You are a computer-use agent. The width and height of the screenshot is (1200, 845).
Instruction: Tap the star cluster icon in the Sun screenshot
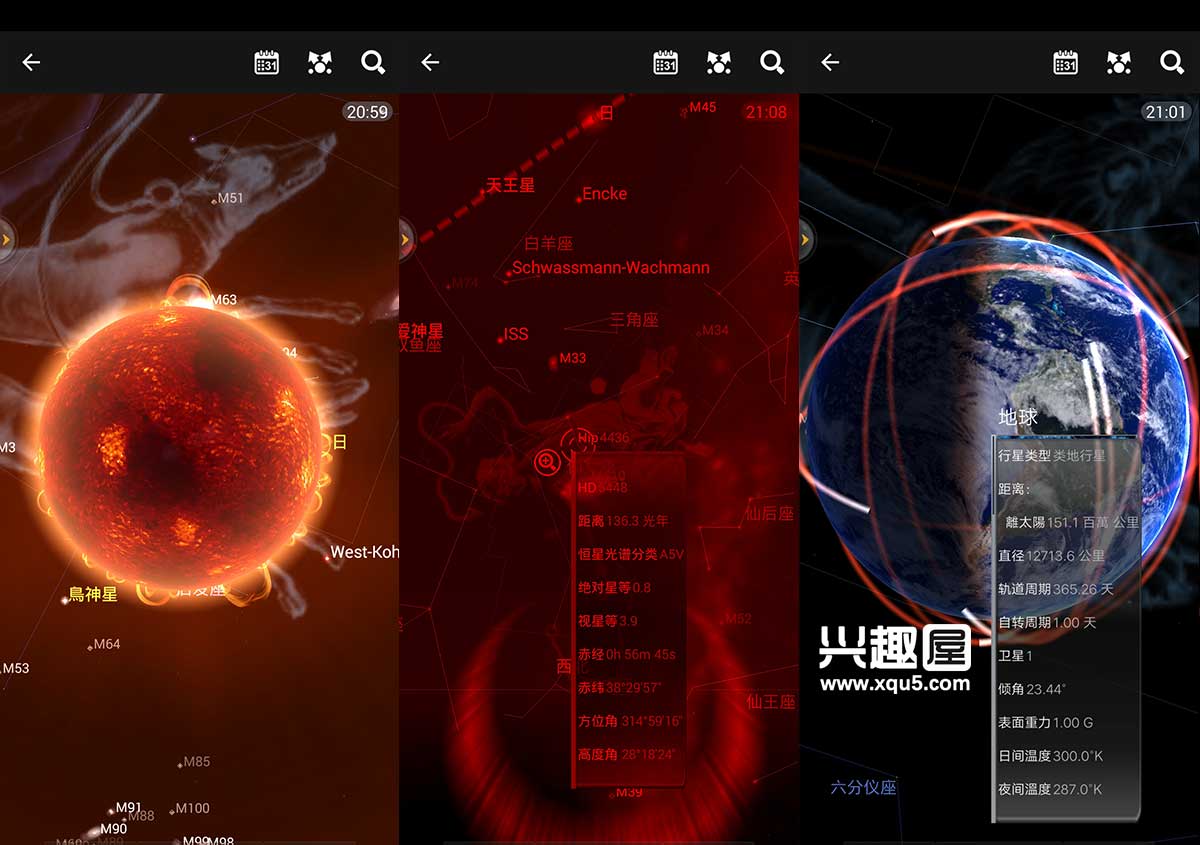[320, 62]
